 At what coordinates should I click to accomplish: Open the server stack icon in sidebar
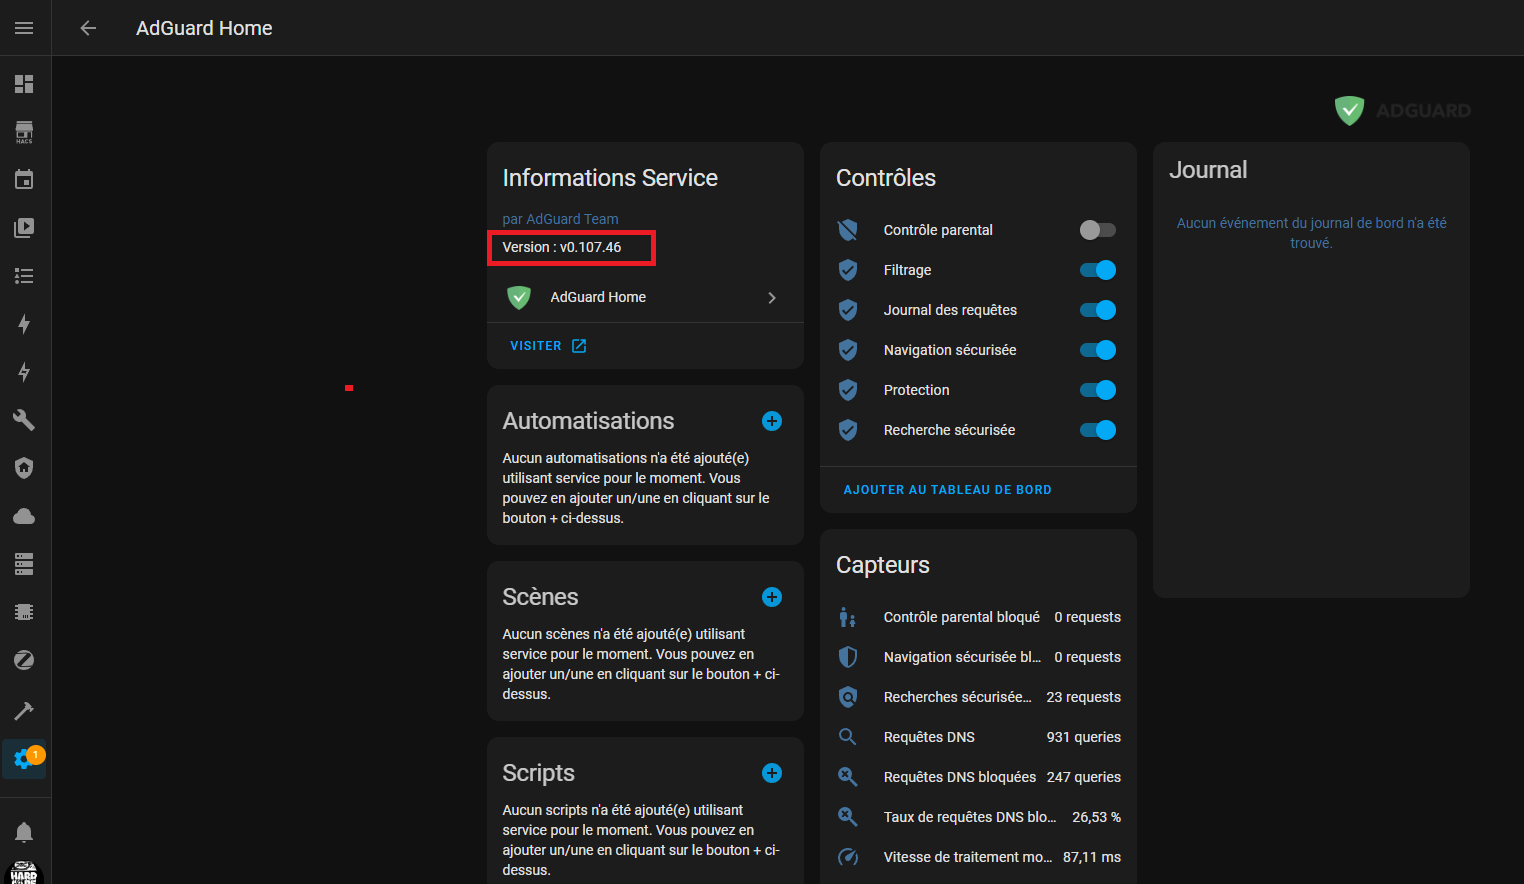tap(24, 564)
